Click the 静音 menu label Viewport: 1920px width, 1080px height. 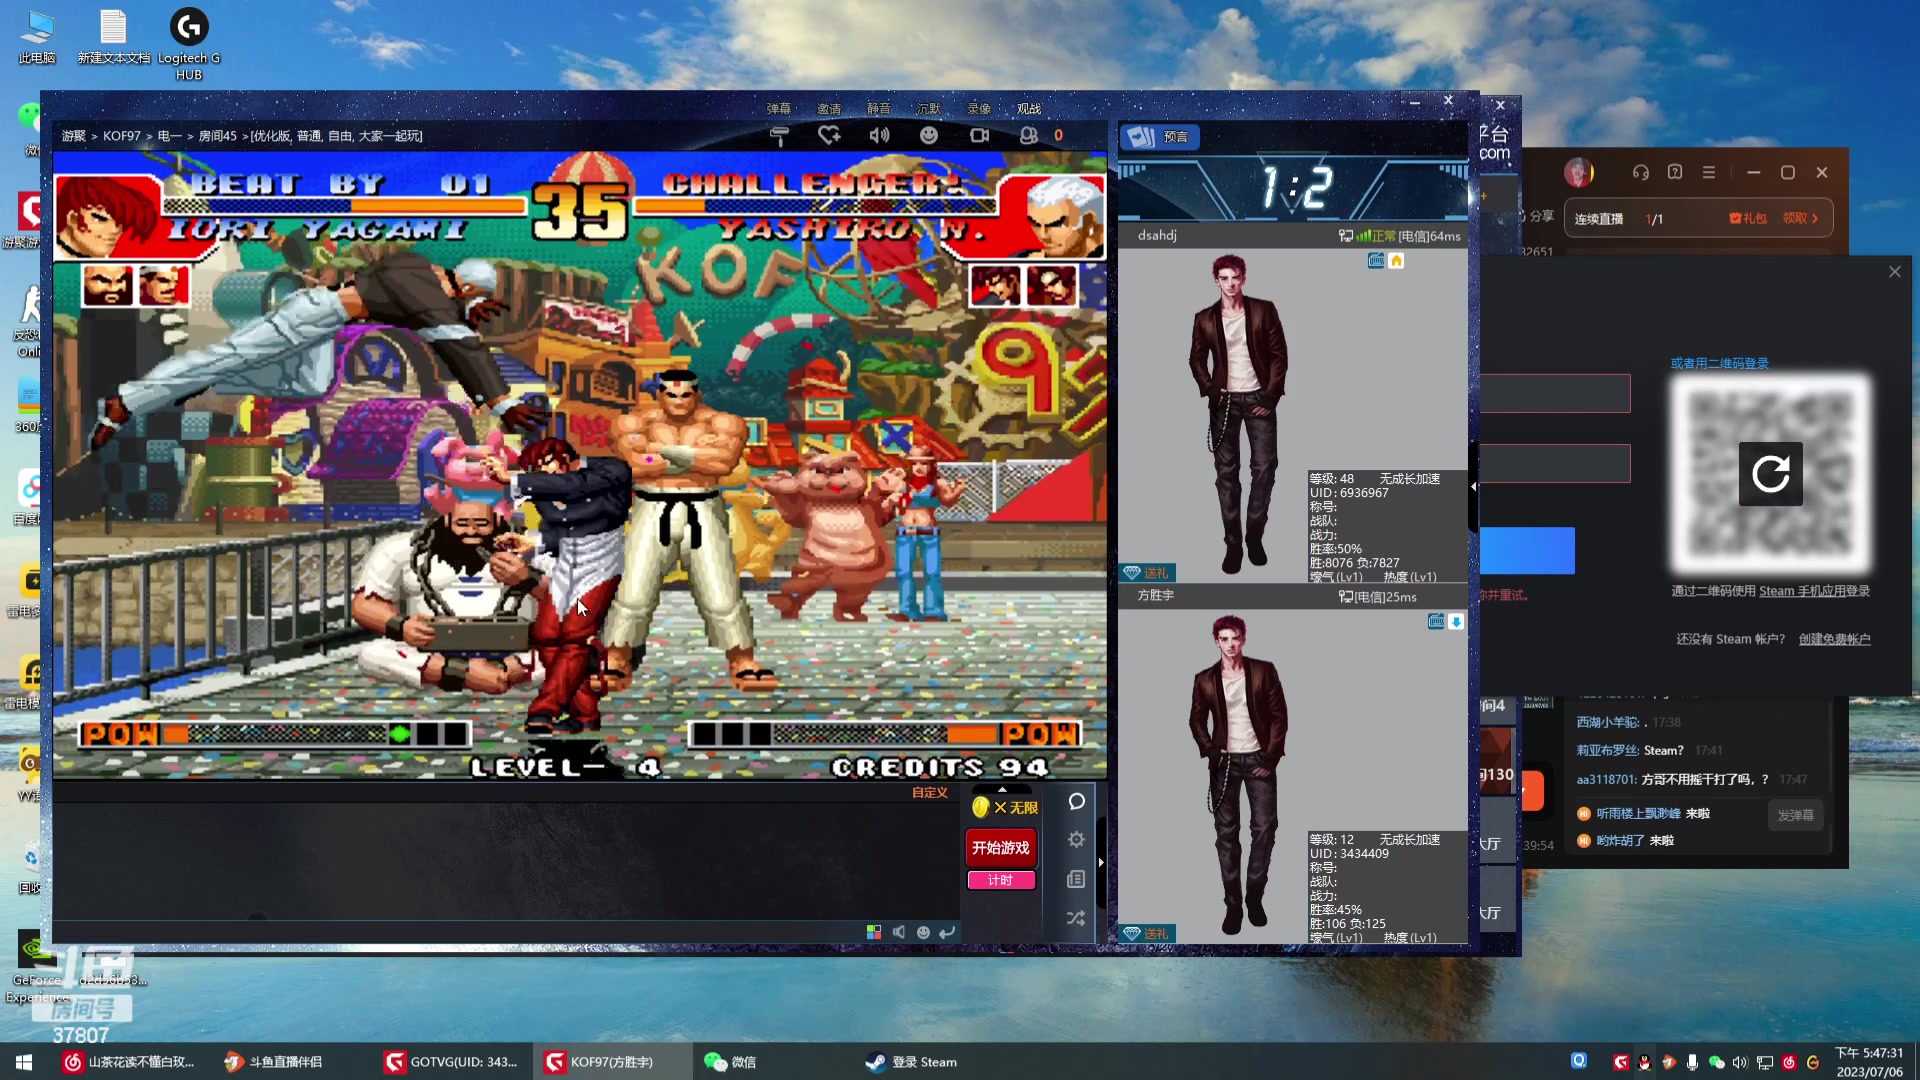(x=879, y=109)
